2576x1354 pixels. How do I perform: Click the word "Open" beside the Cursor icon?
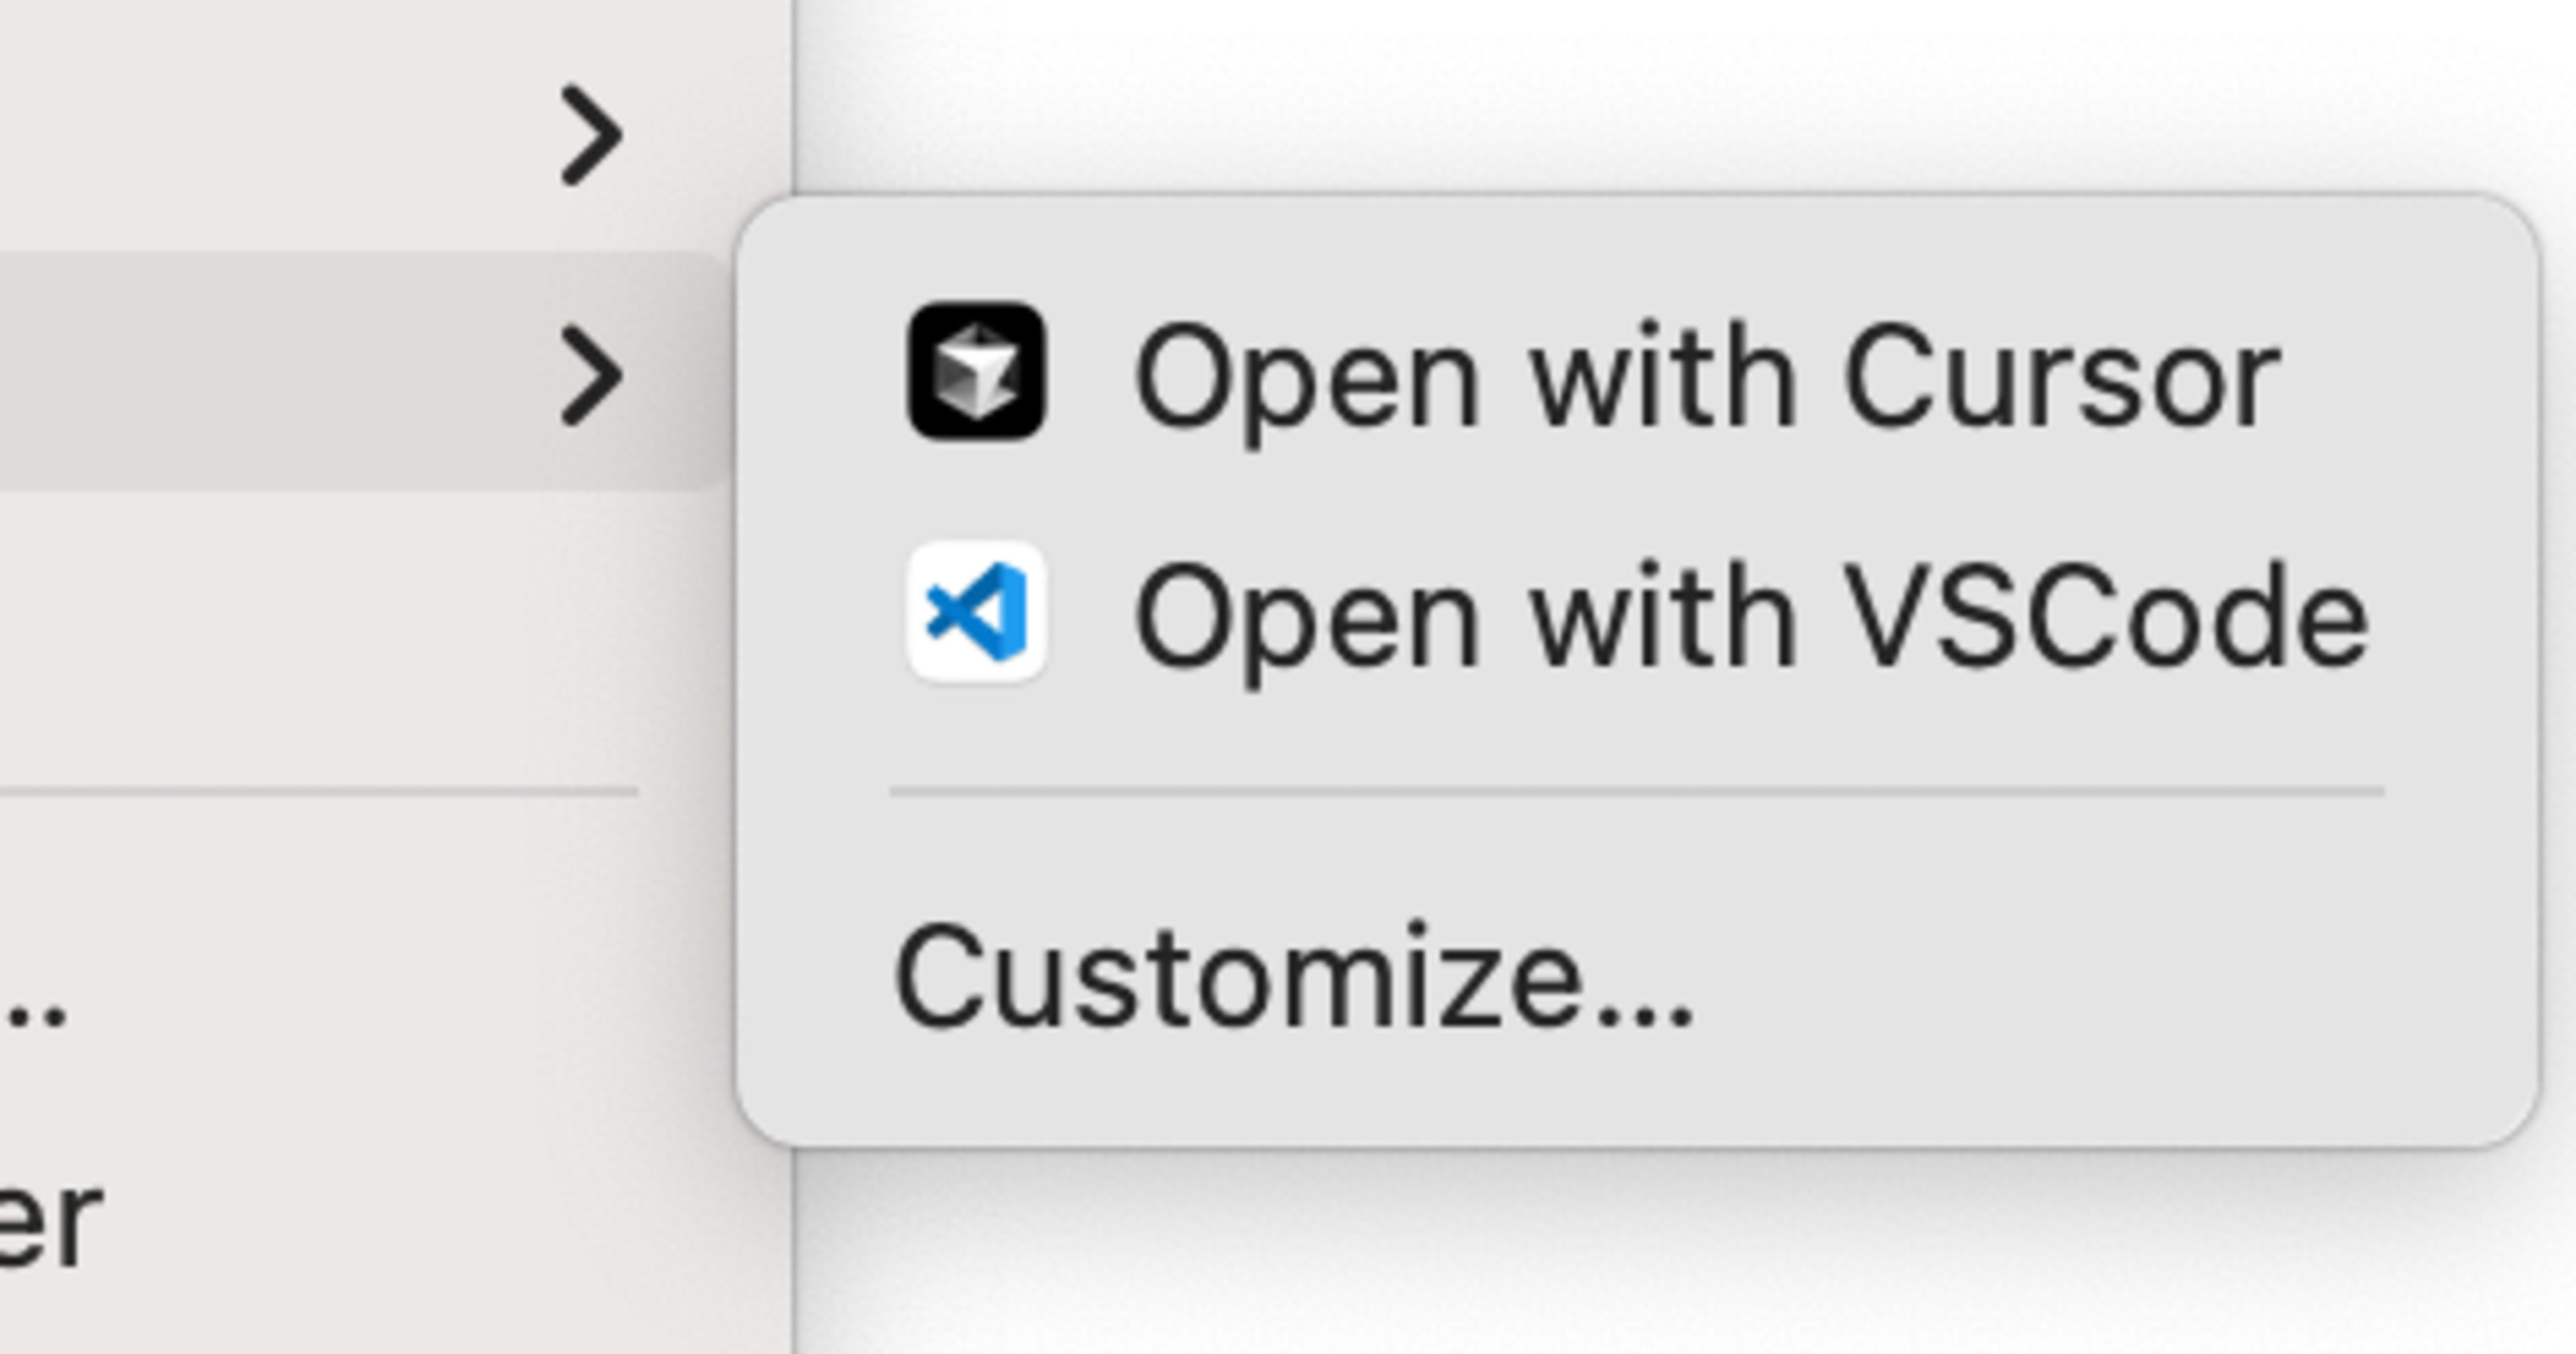coord(1306,380)
